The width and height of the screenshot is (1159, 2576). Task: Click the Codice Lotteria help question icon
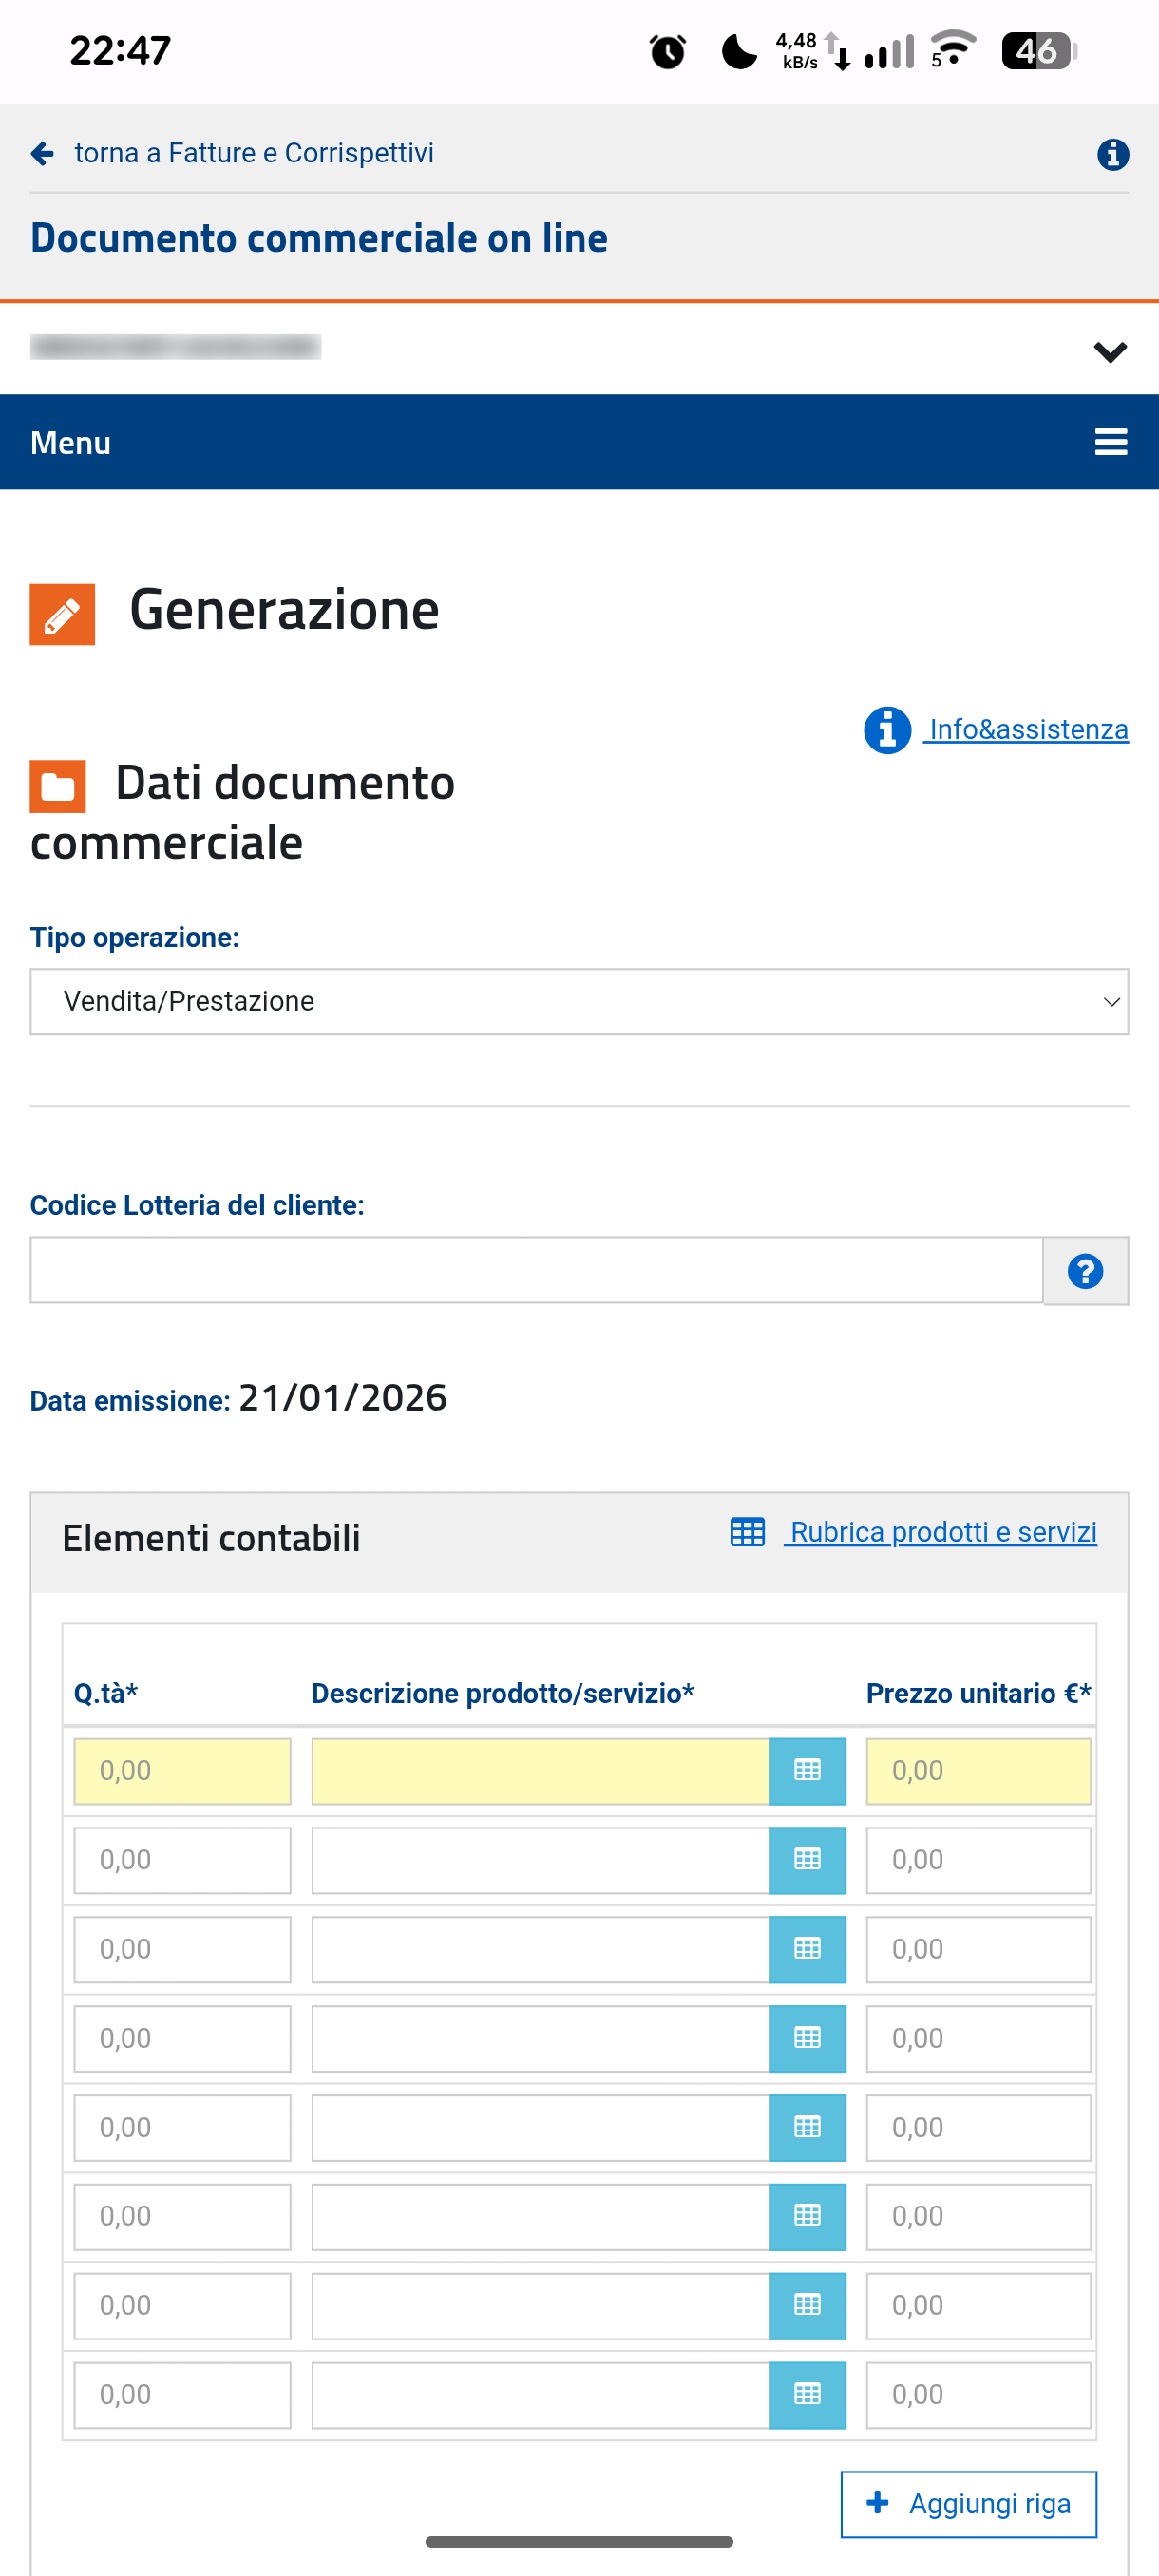pyautogui.click(x=1085, y=1271)
